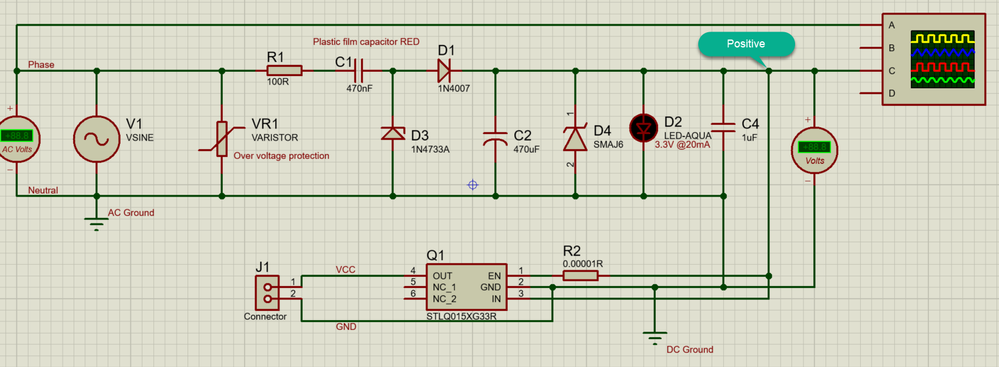Viewport: 999px width, 367px height.
Task: Select resistor R2 0.00001R
Action: point(580,275)
